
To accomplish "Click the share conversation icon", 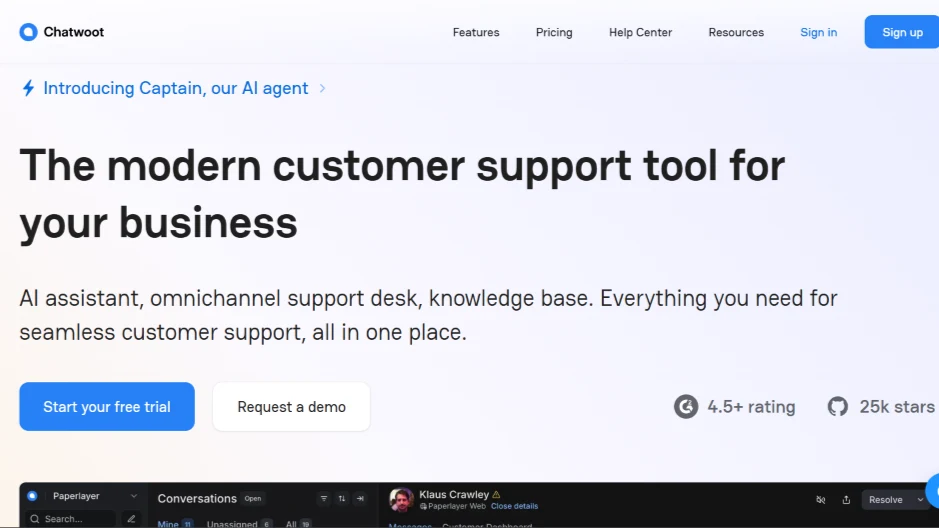I will pos(846,500).
